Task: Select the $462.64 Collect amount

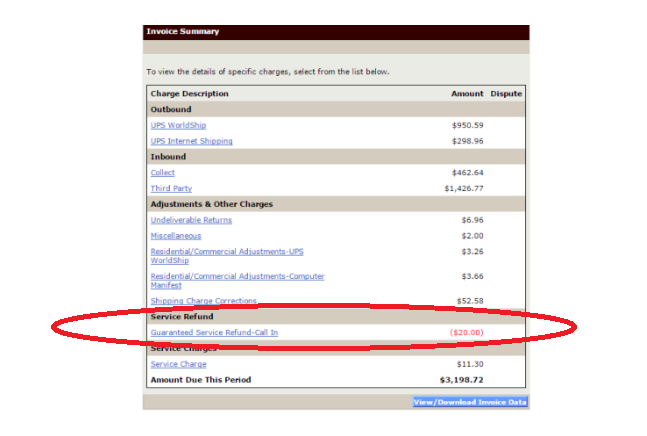Action: 468,173
